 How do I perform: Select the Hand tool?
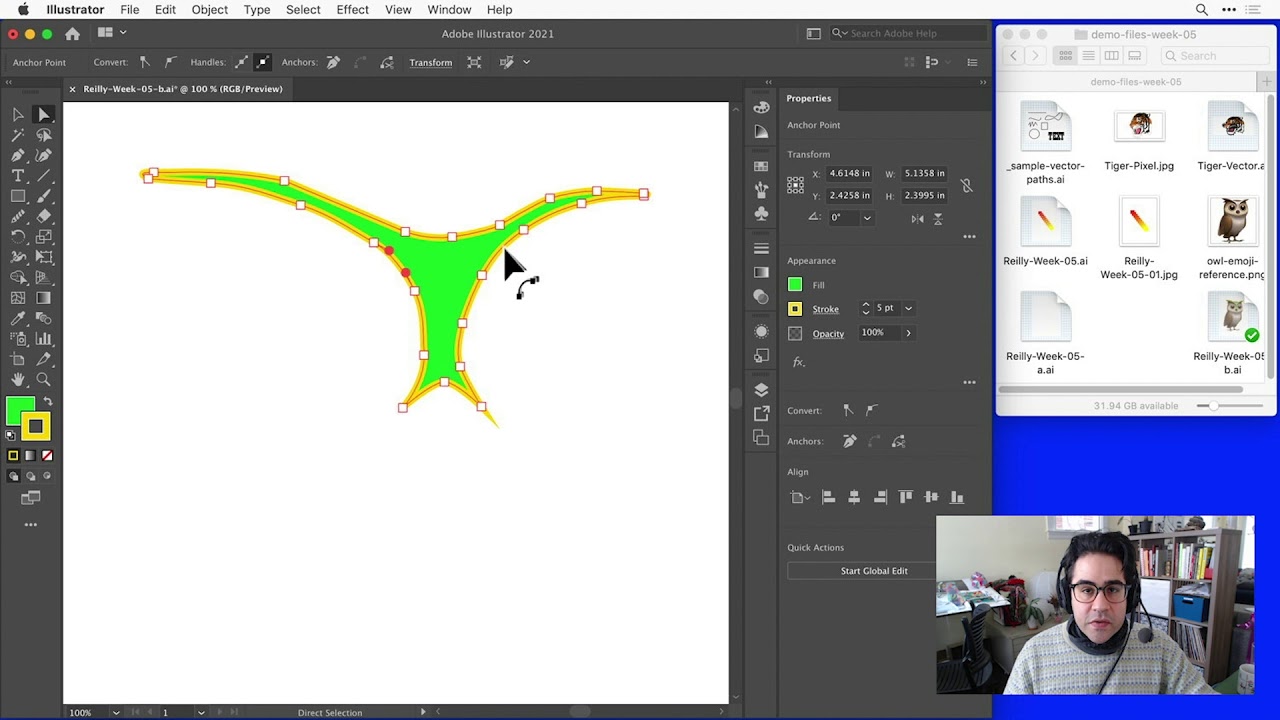[x=18, y=379]
